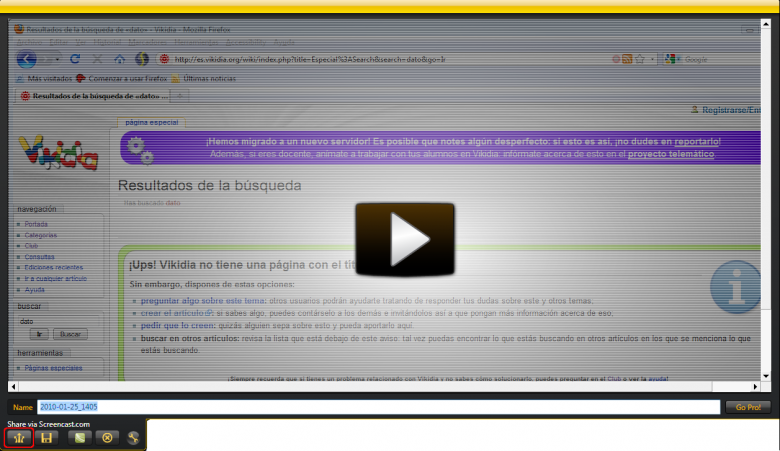The image size is (780, 451).
Task: Click the Buscar button in sidebar
Action: click(x=69, y=334)
